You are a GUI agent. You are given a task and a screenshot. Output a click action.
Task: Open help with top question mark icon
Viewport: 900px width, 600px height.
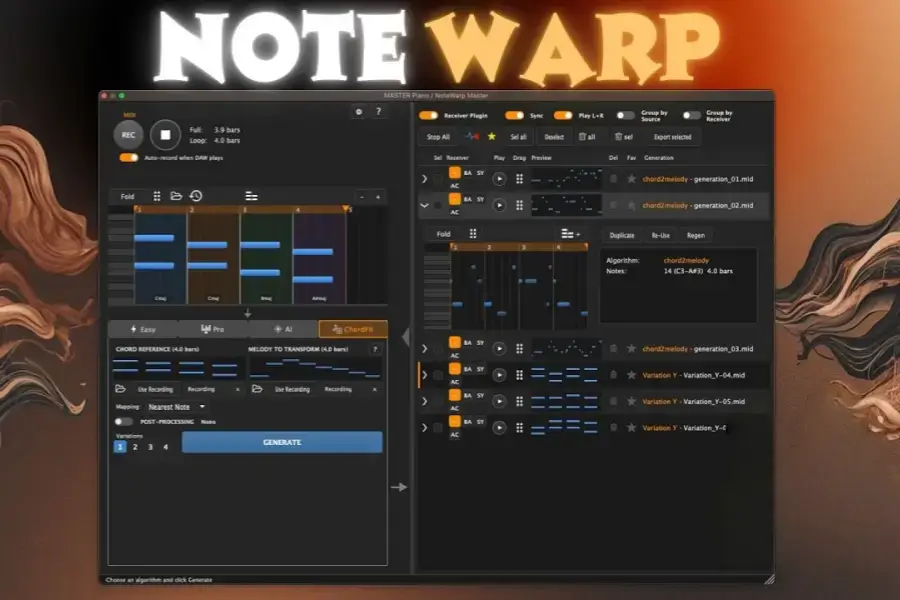click(x=378, y=111)
